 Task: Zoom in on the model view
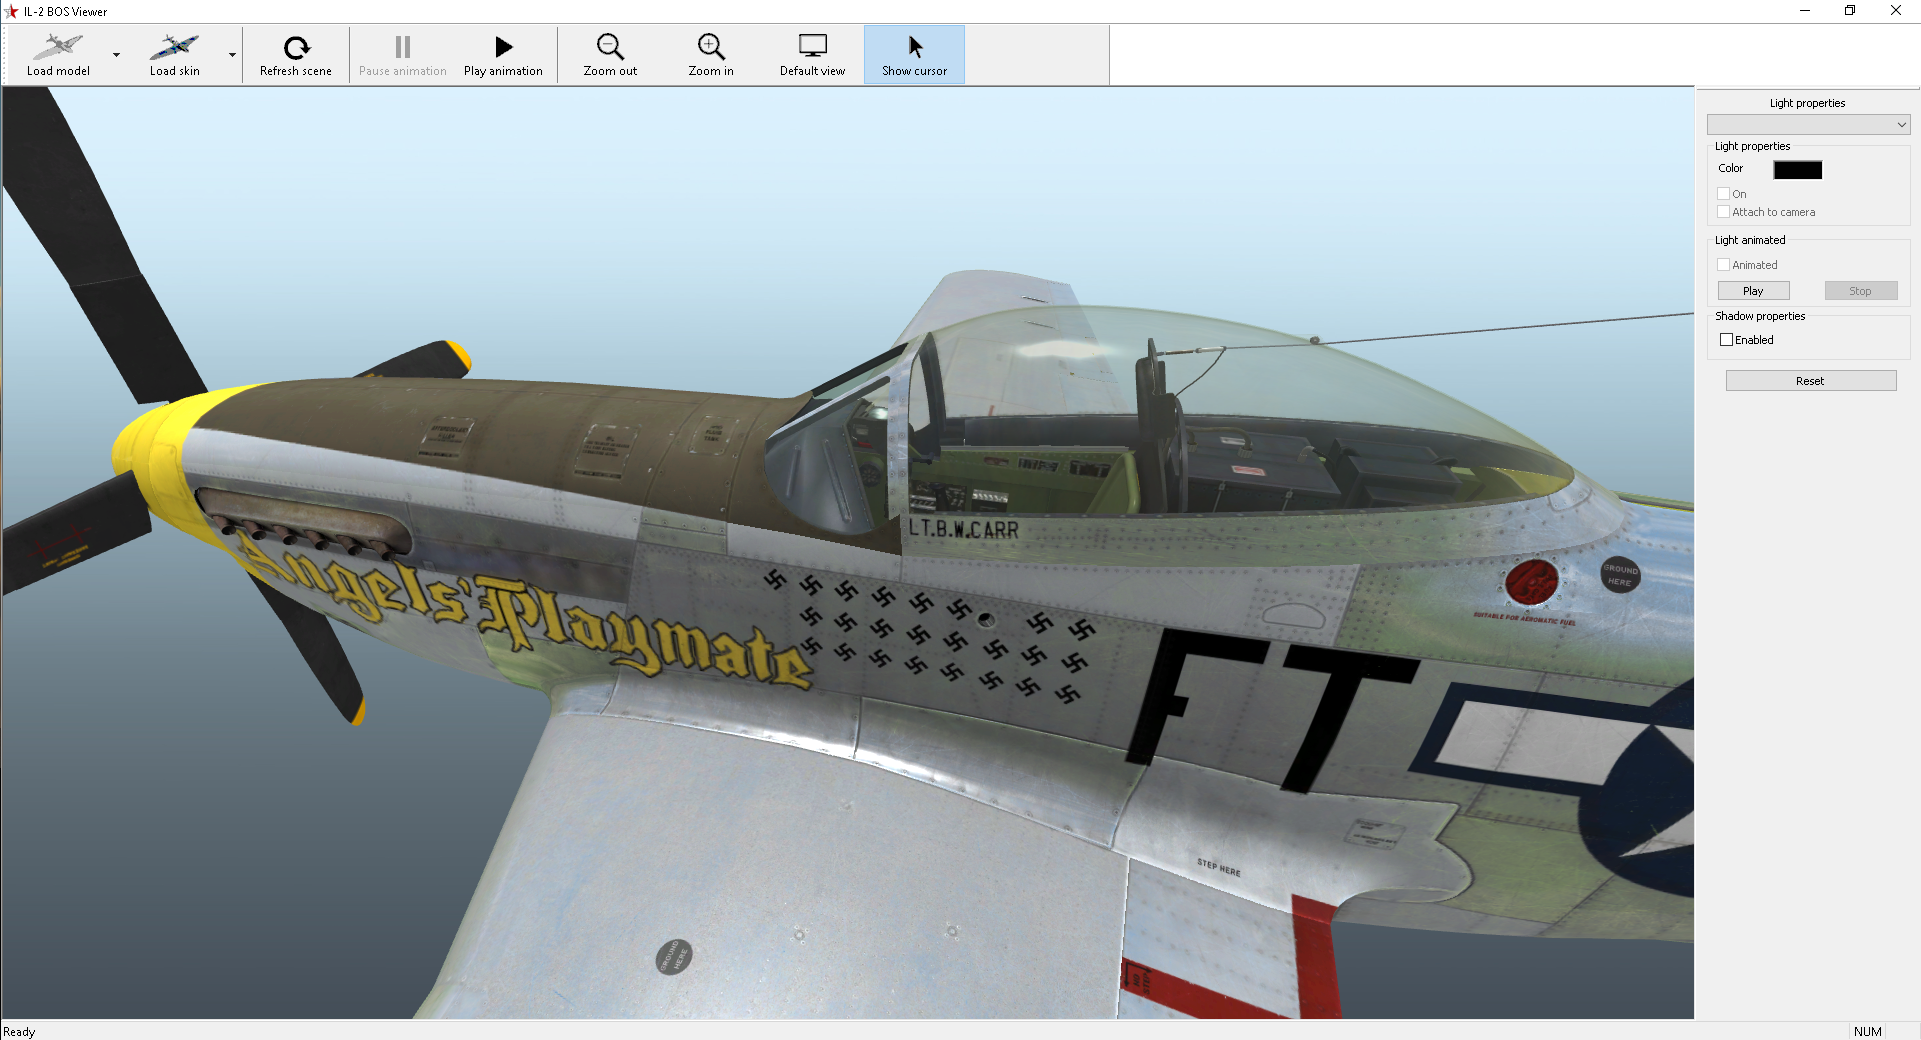tap(711, 54)
